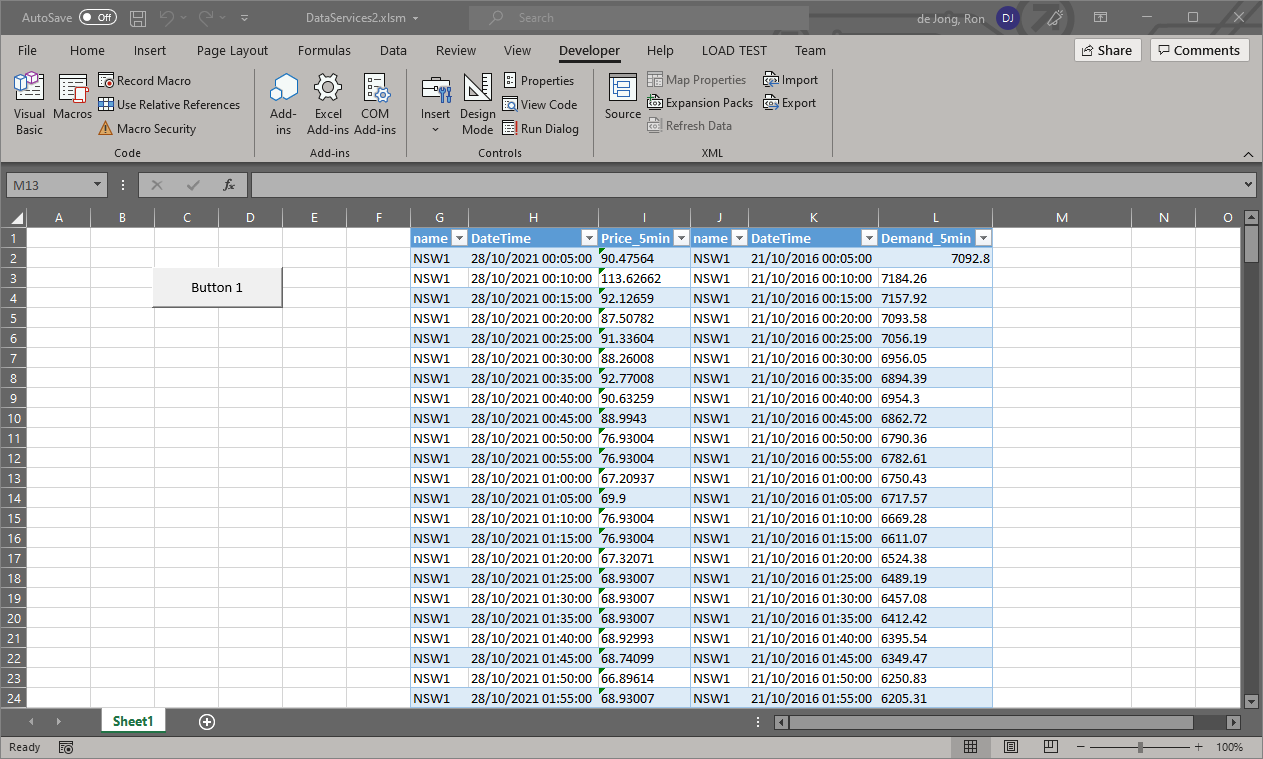The width and height of the screenshot is (1263, 759).
Task: Switch to the Formulas tab
Action: 324,51
